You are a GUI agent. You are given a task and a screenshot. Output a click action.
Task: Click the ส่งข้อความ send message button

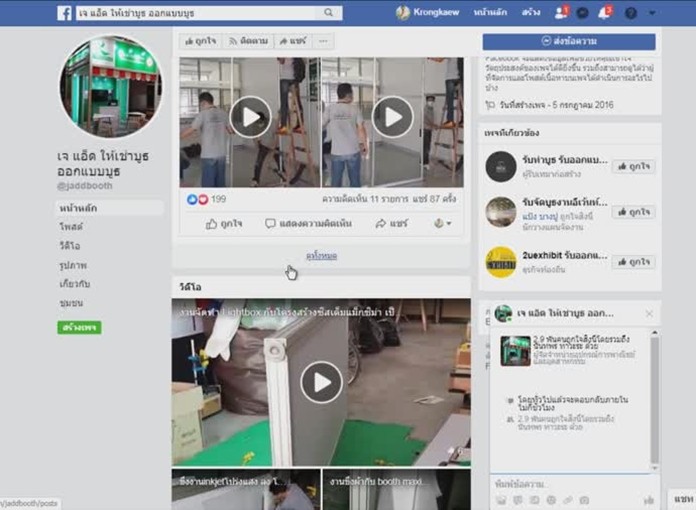coord(569,41)
